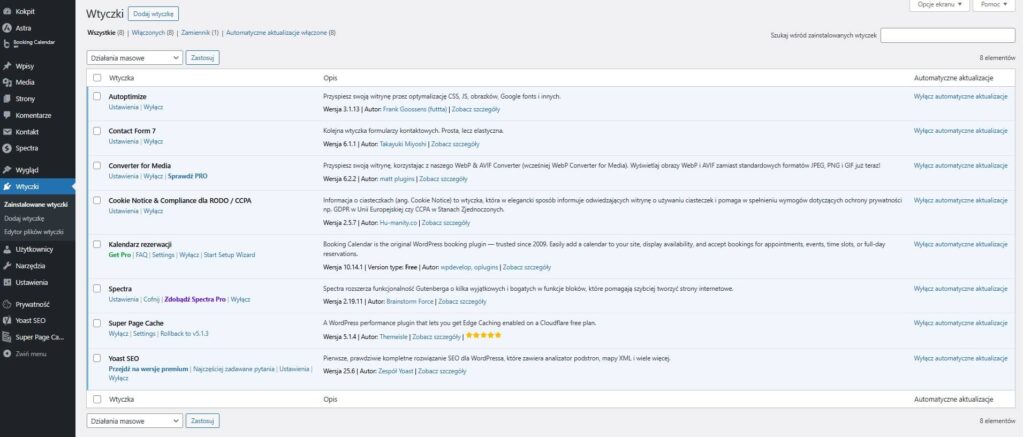1024x437 pixels.
Task: Click the Wtyczki plug icon
Action: (x=7, y=186)
